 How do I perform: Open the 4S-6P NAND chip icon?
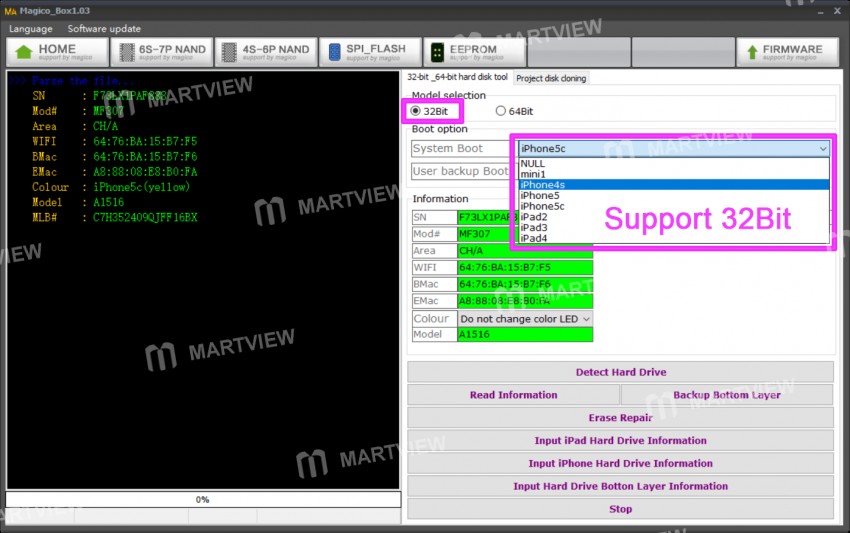pos(229,52)
